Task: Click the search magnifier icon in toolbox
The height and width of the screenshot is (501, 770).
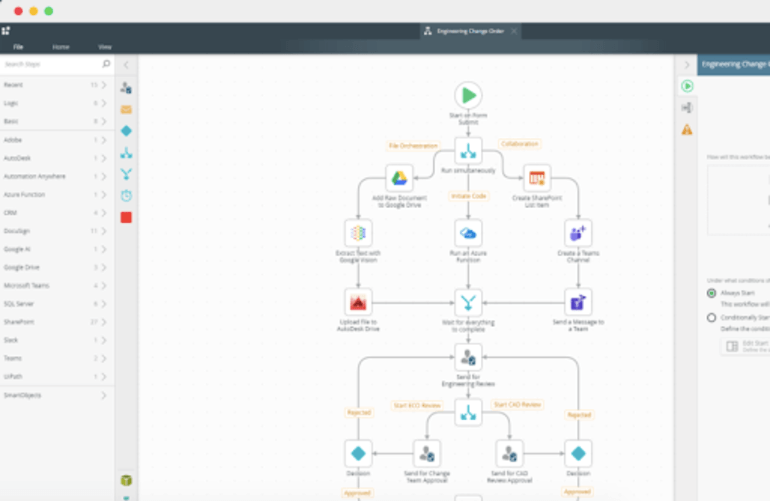Action: (106, 64)
